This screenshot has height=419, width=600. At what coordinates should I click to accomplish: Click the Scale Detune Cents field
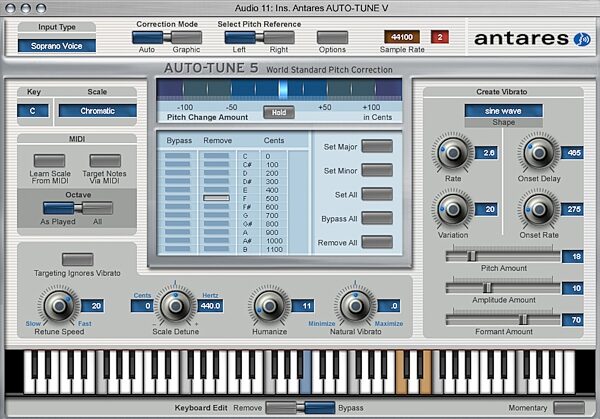coord(142,306)
